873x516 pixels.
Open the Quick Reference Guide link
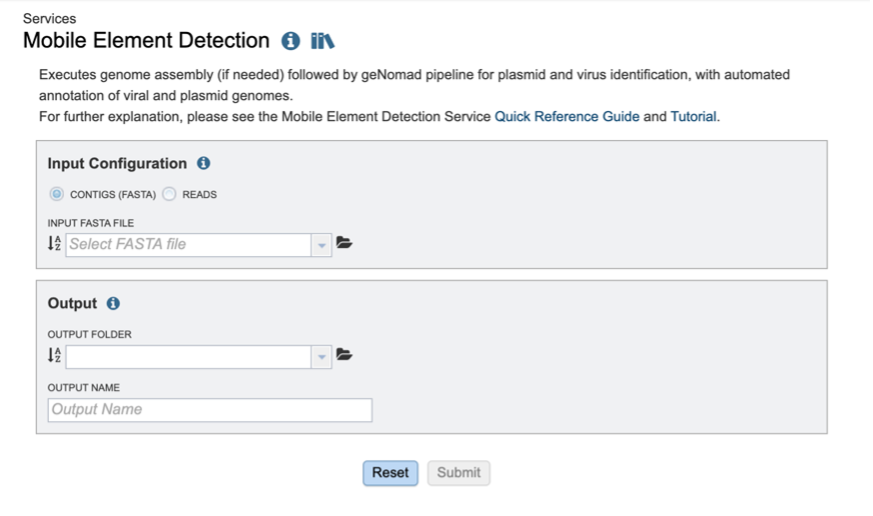[567, 116]
